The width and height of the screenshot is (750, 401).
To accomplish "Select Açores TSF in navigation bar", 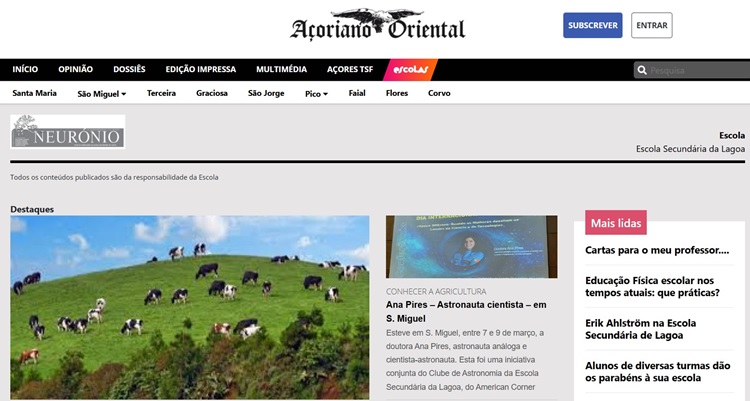I will (350, 69).
